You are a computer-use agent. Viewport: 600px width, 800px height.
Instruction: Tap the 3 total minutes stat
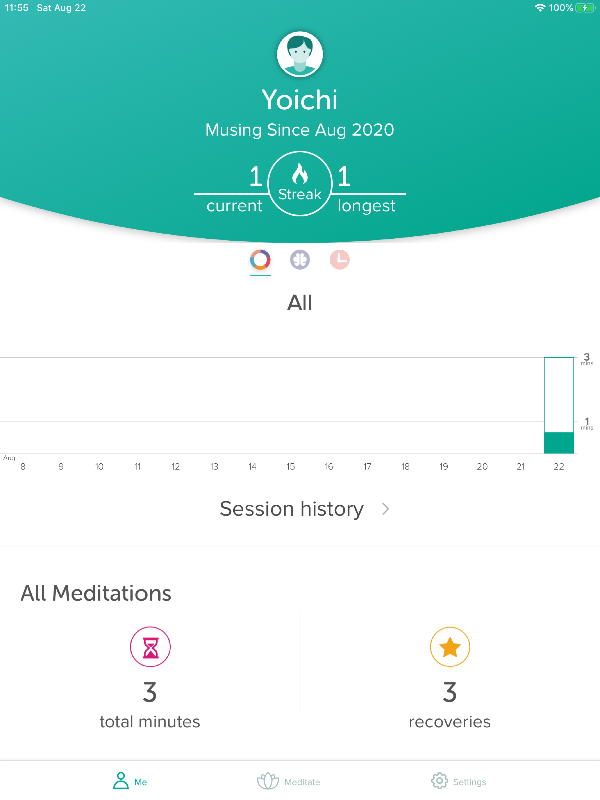coord(150,691)
